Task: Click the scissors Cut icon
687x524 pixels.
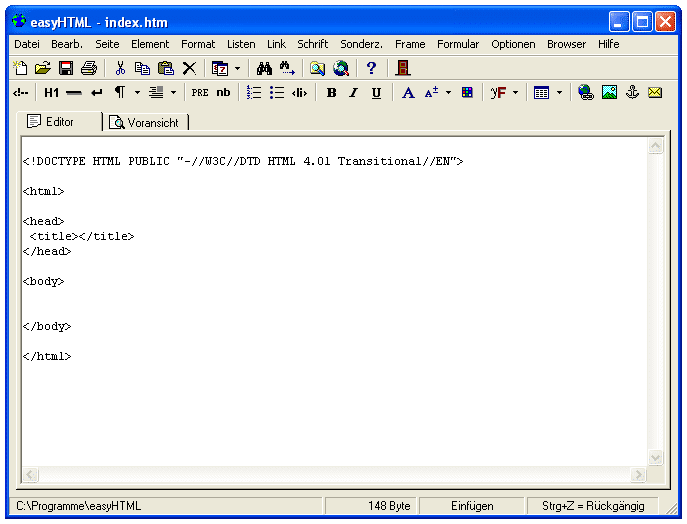Action: (x=120, y=68)
